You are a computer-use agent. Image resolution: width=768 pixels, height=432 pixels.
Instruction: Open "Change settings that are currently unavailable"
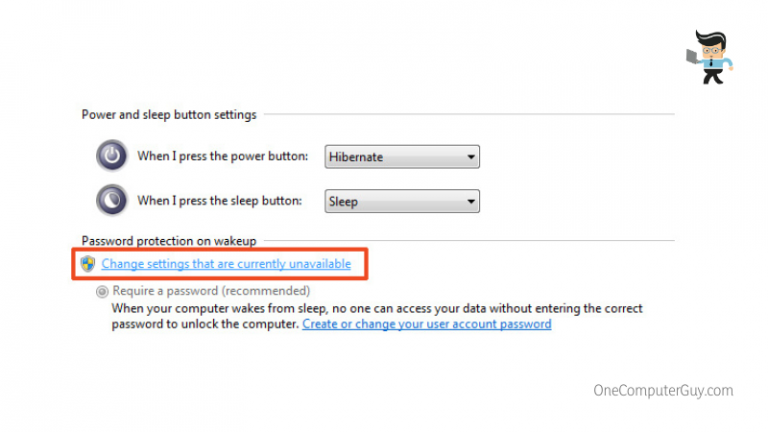226,264
